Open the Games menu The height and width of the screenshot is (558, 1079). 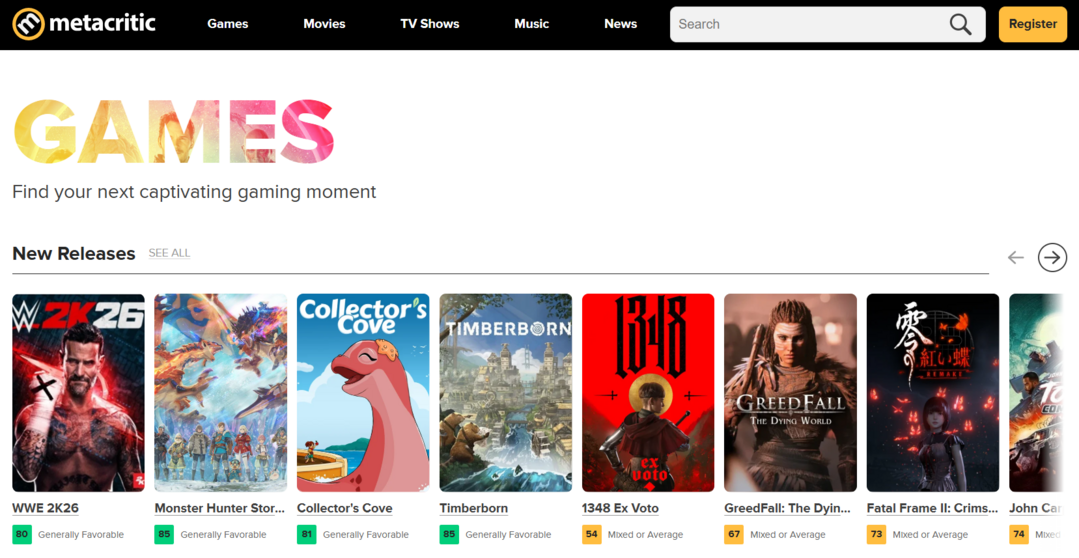[x=227, y=24]
